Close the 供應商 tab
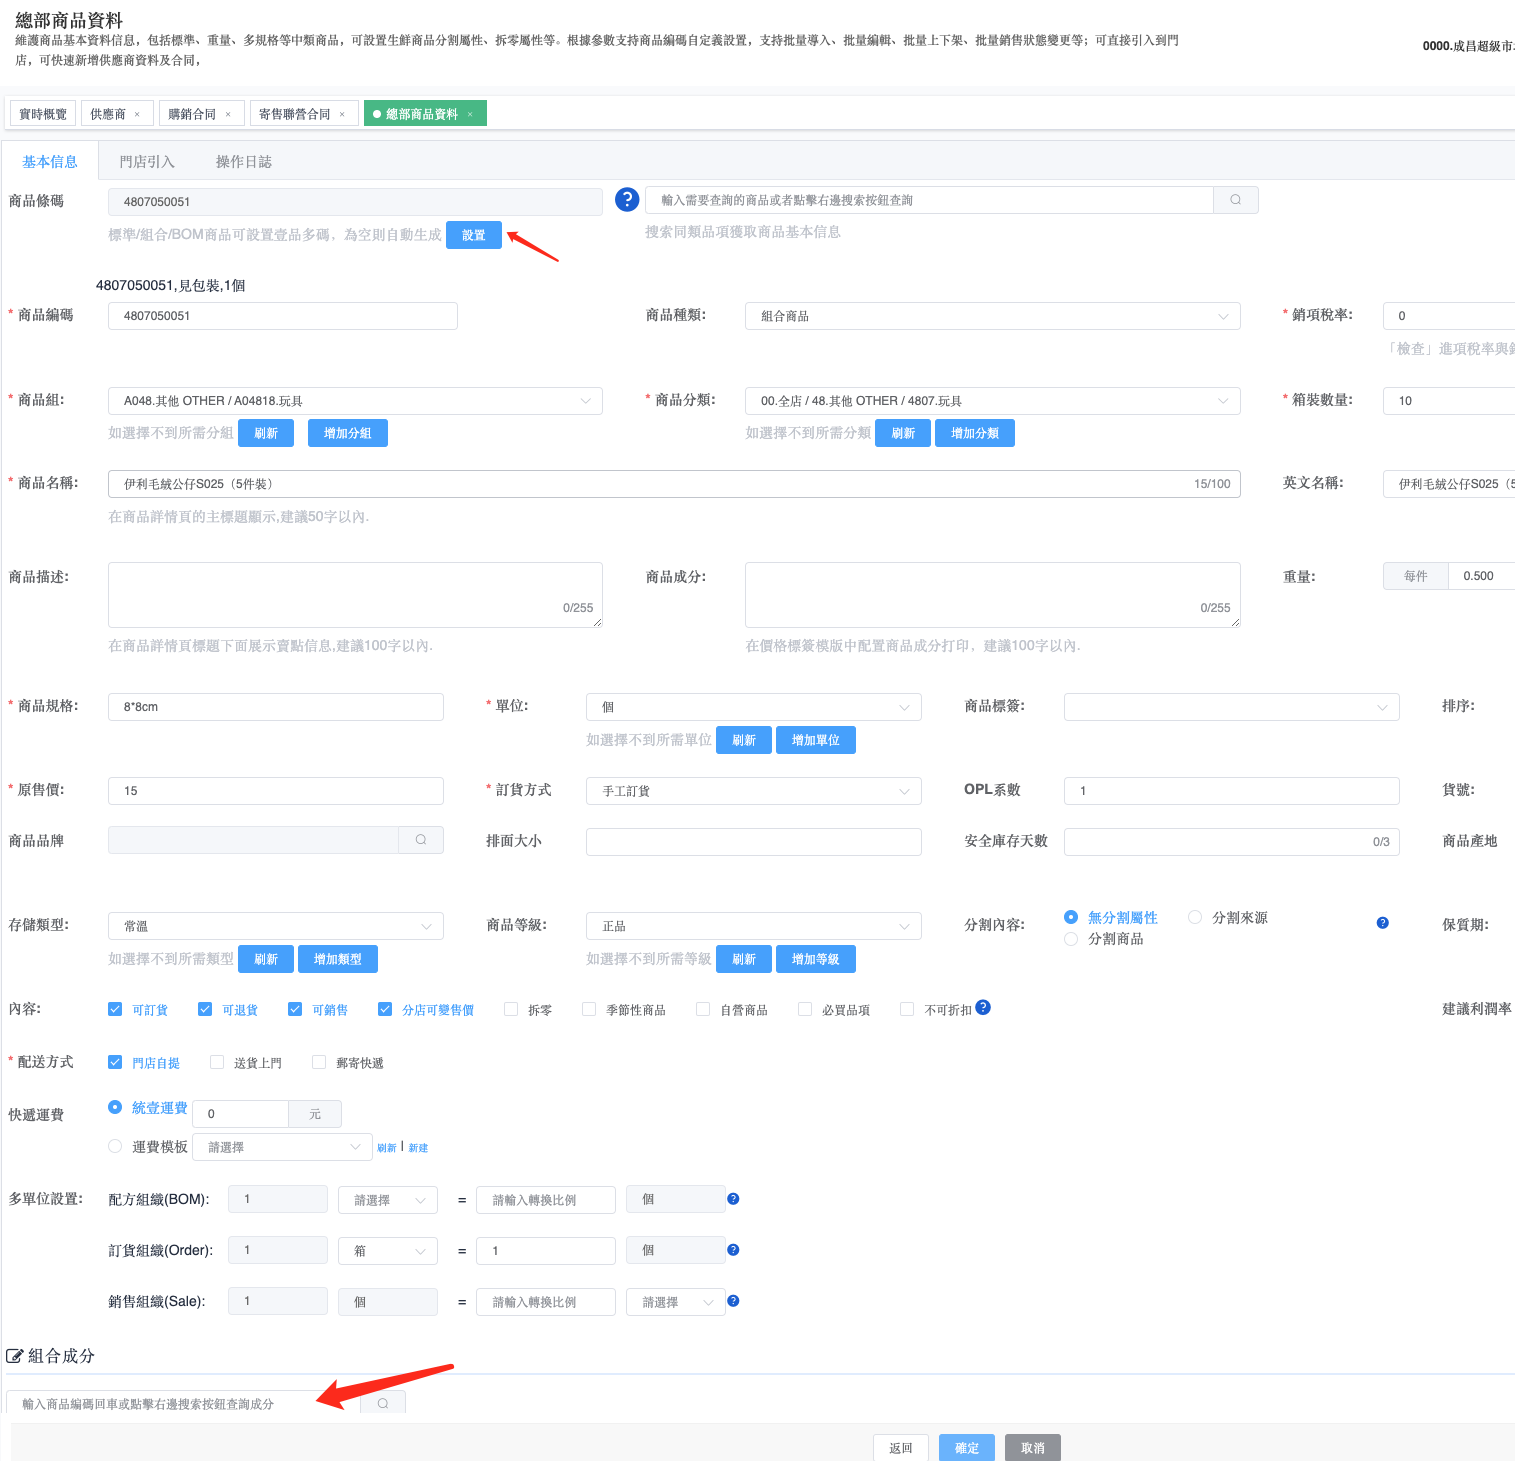 137,114
